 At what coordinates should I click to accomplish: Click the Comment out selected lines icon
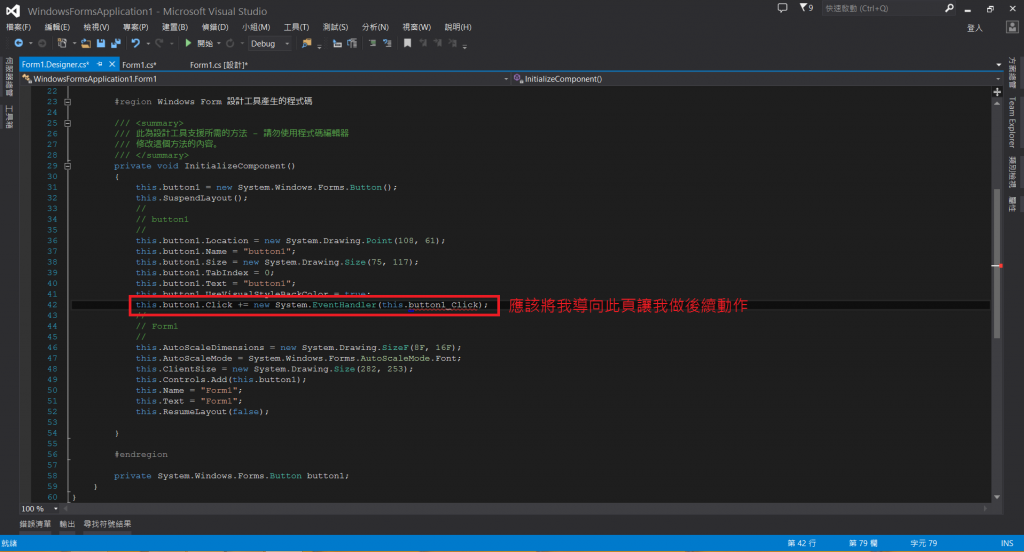pyautogui.click(x=372, y=43)
